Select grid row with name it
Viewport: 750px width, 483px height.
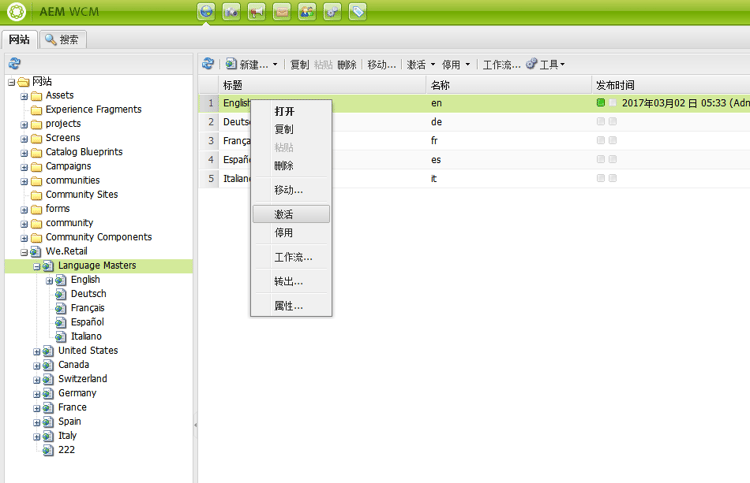point(474,178)
